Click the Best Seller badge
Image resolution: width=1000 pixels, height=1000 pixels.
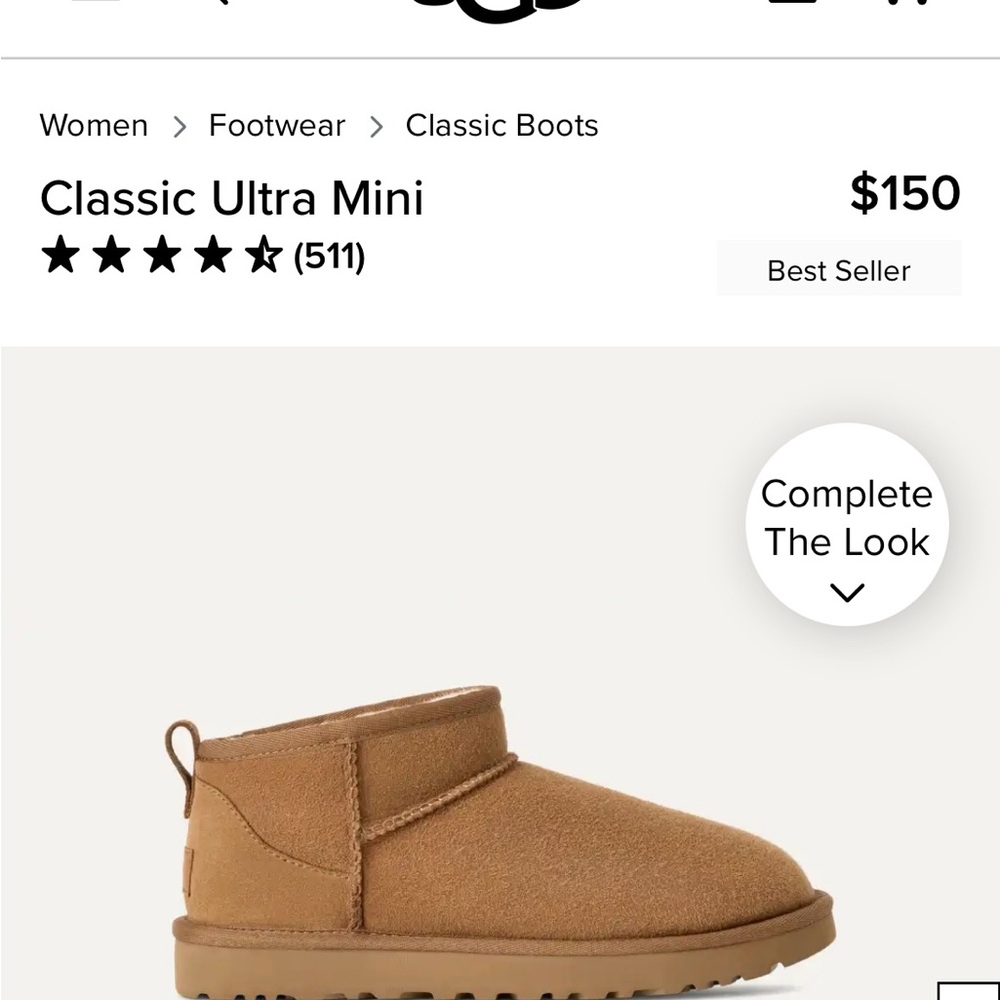point(838,269)
